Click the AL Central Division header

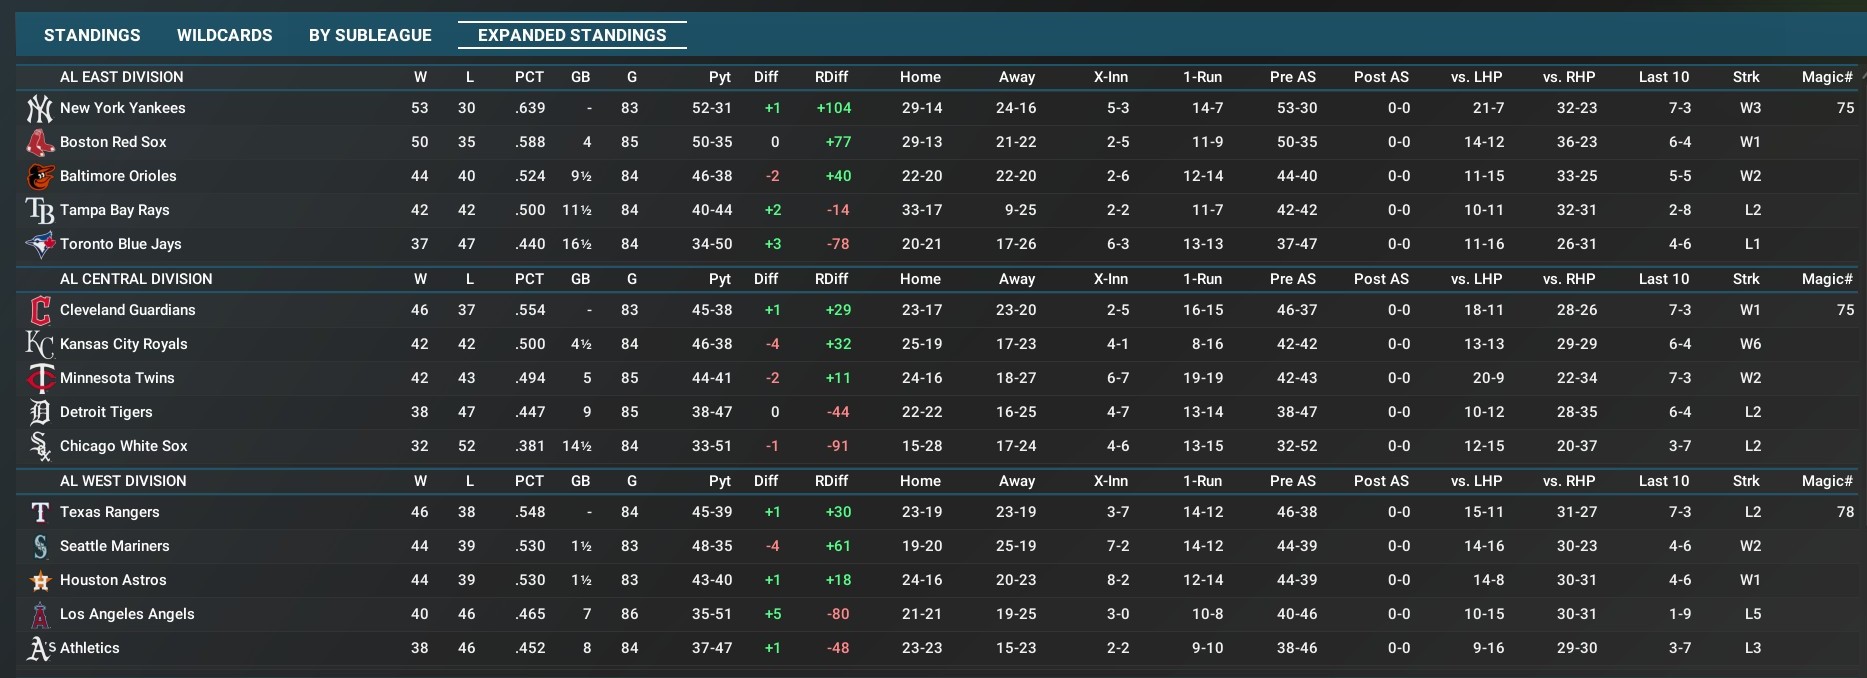click(x=136, y=279)
